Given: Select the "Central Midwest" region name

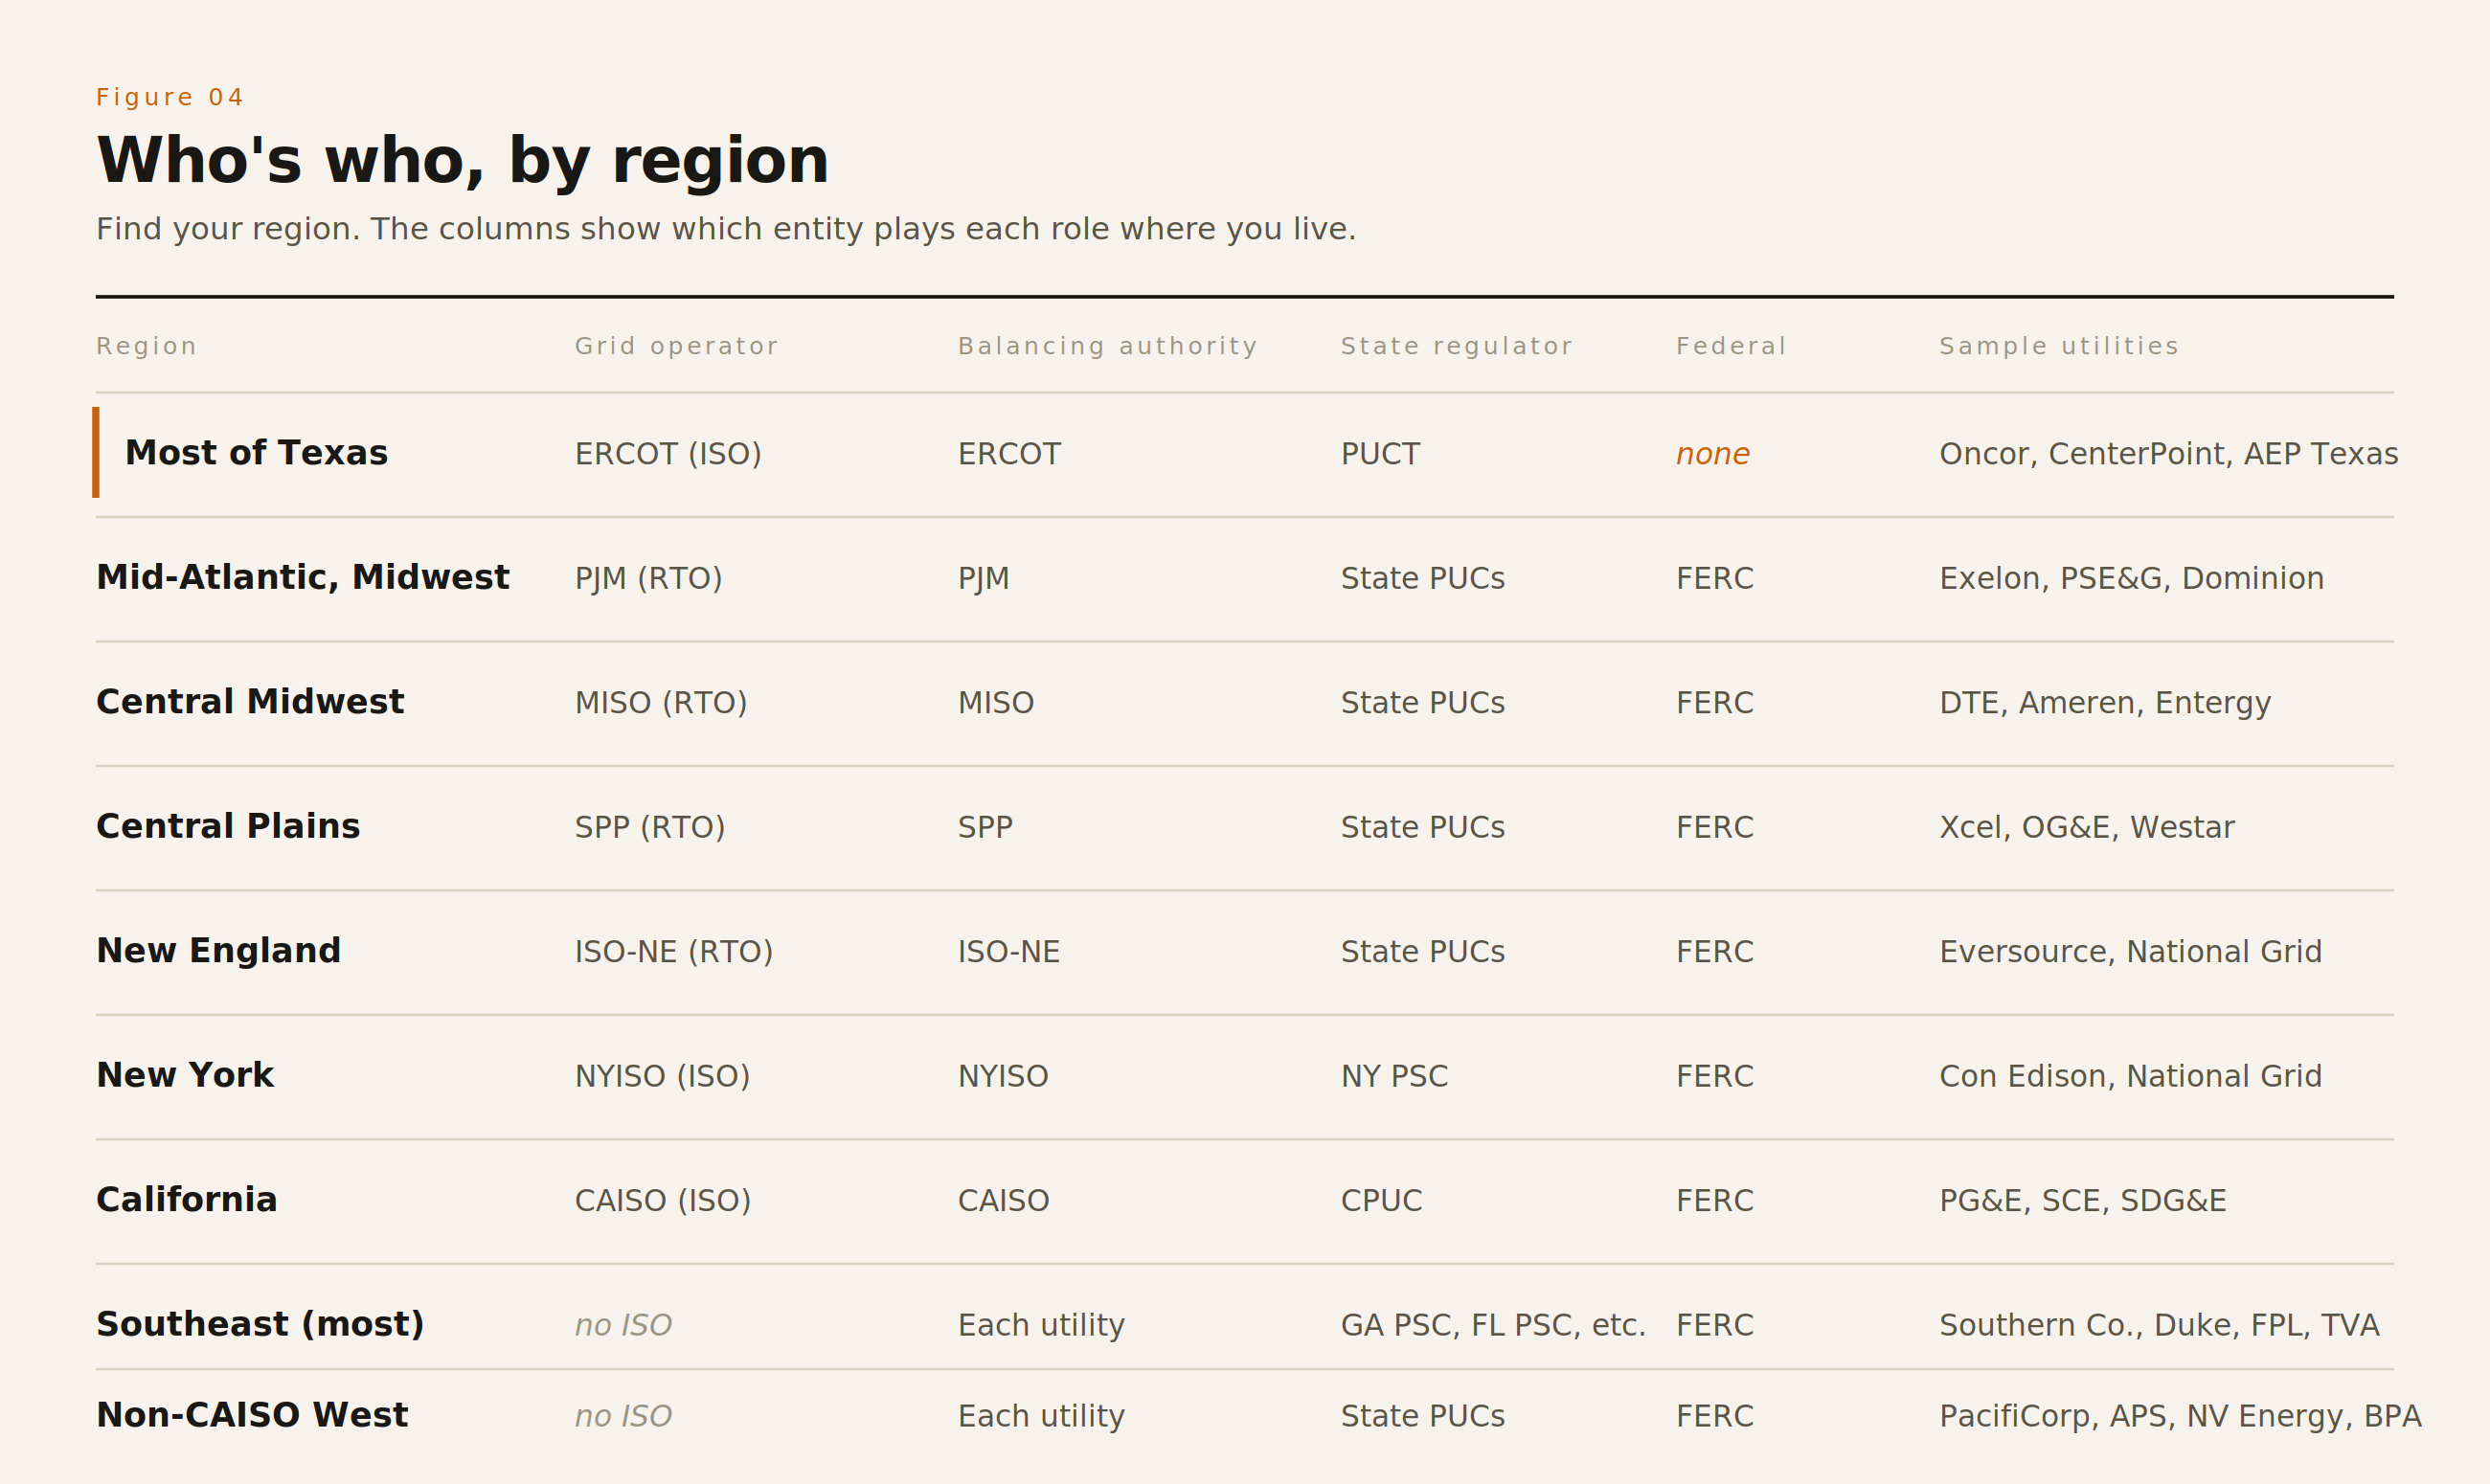Looking at the screenshot, I should coord(250,702).
